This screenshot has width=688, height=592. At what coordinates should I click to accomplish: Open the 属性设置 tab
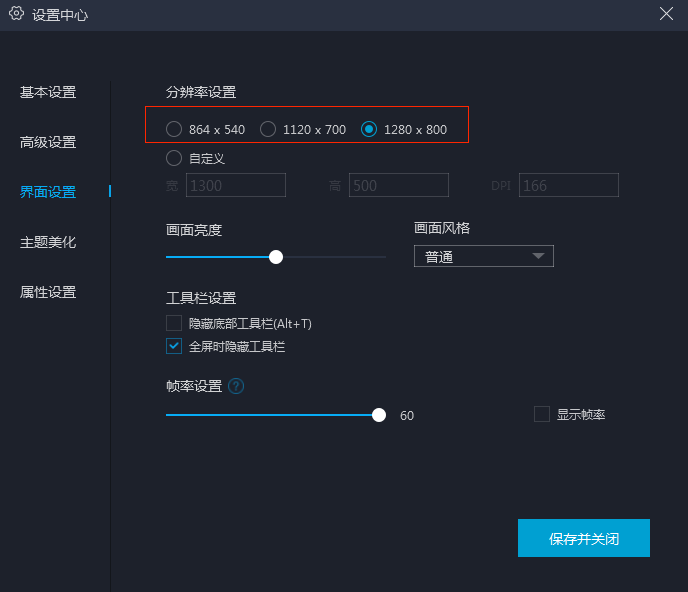coord(48,292)
